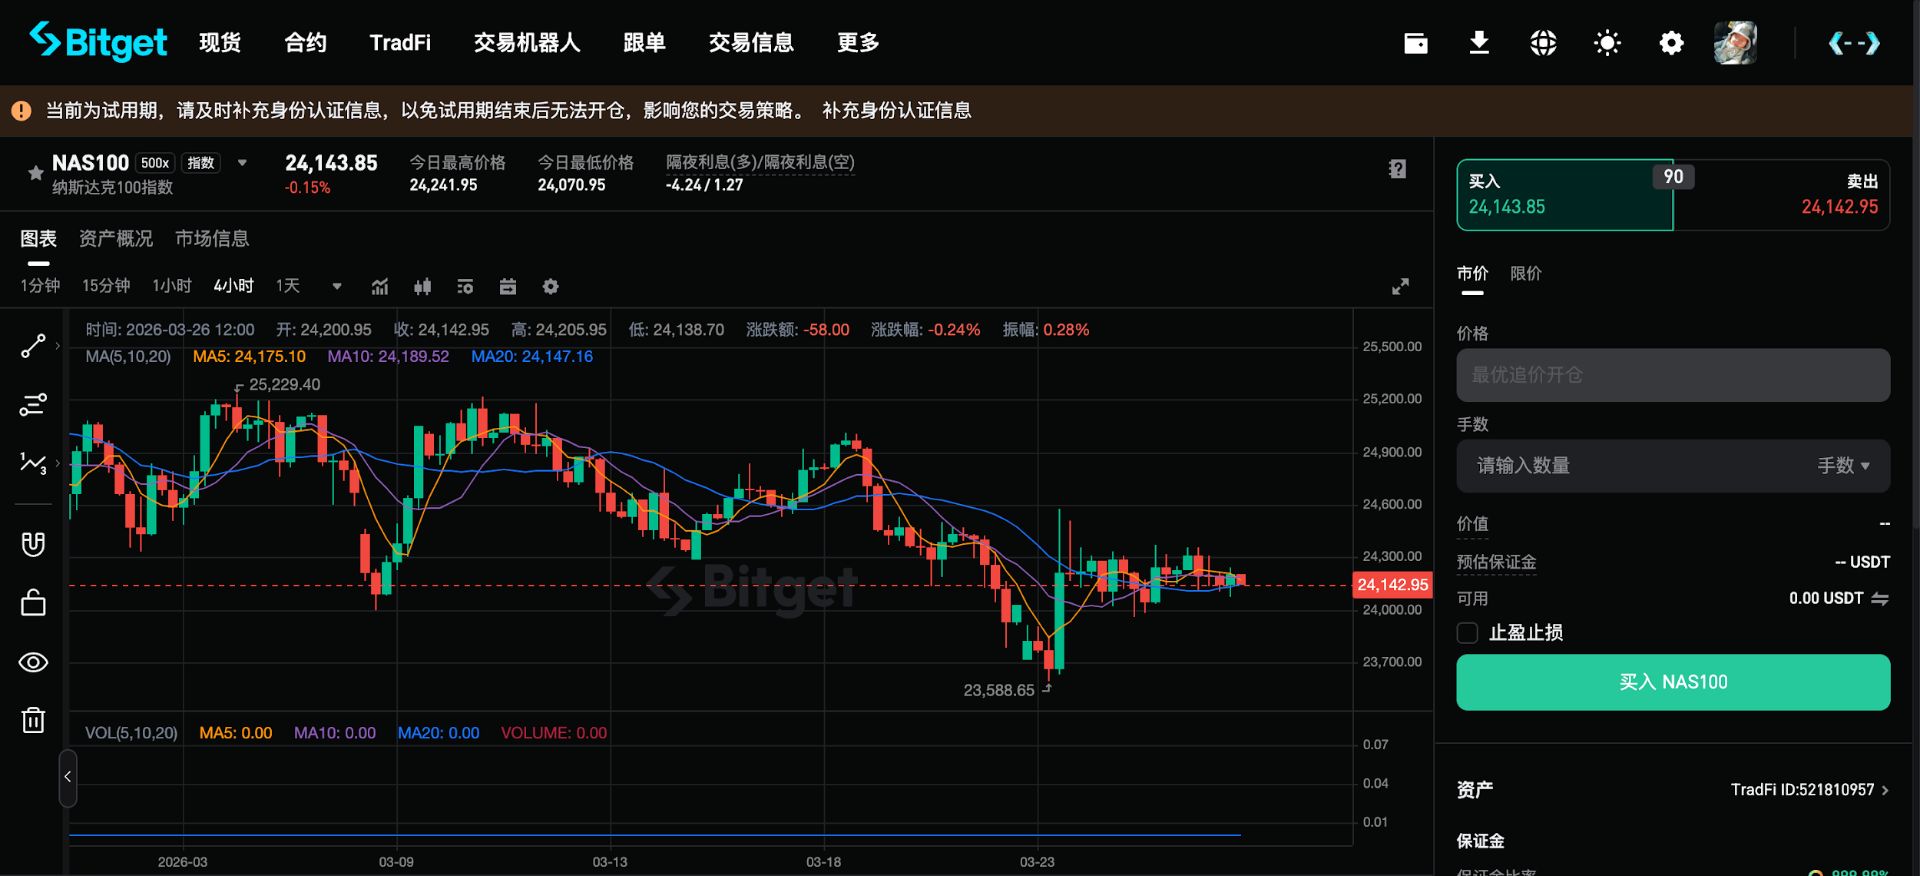Screen dimensions: 1920x876
Task: Open the language globe icon
Action: point(1543,43)
